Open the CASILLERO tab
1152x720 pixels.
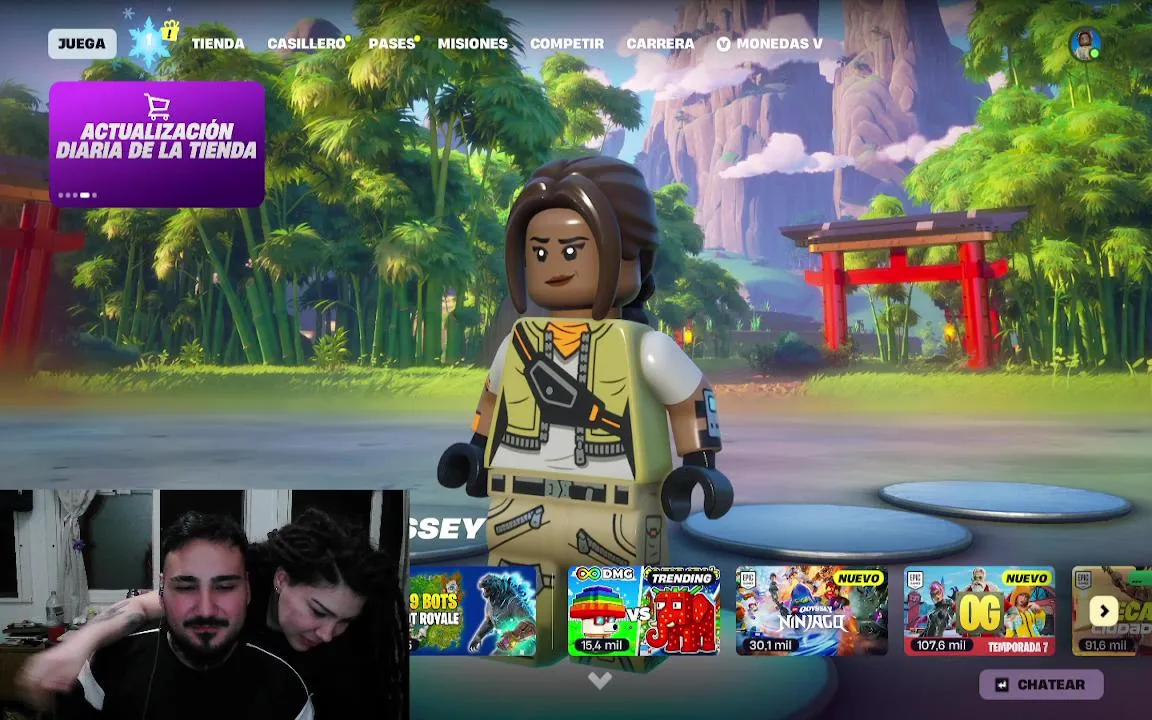pyautogui.click(x=306, y=43)
